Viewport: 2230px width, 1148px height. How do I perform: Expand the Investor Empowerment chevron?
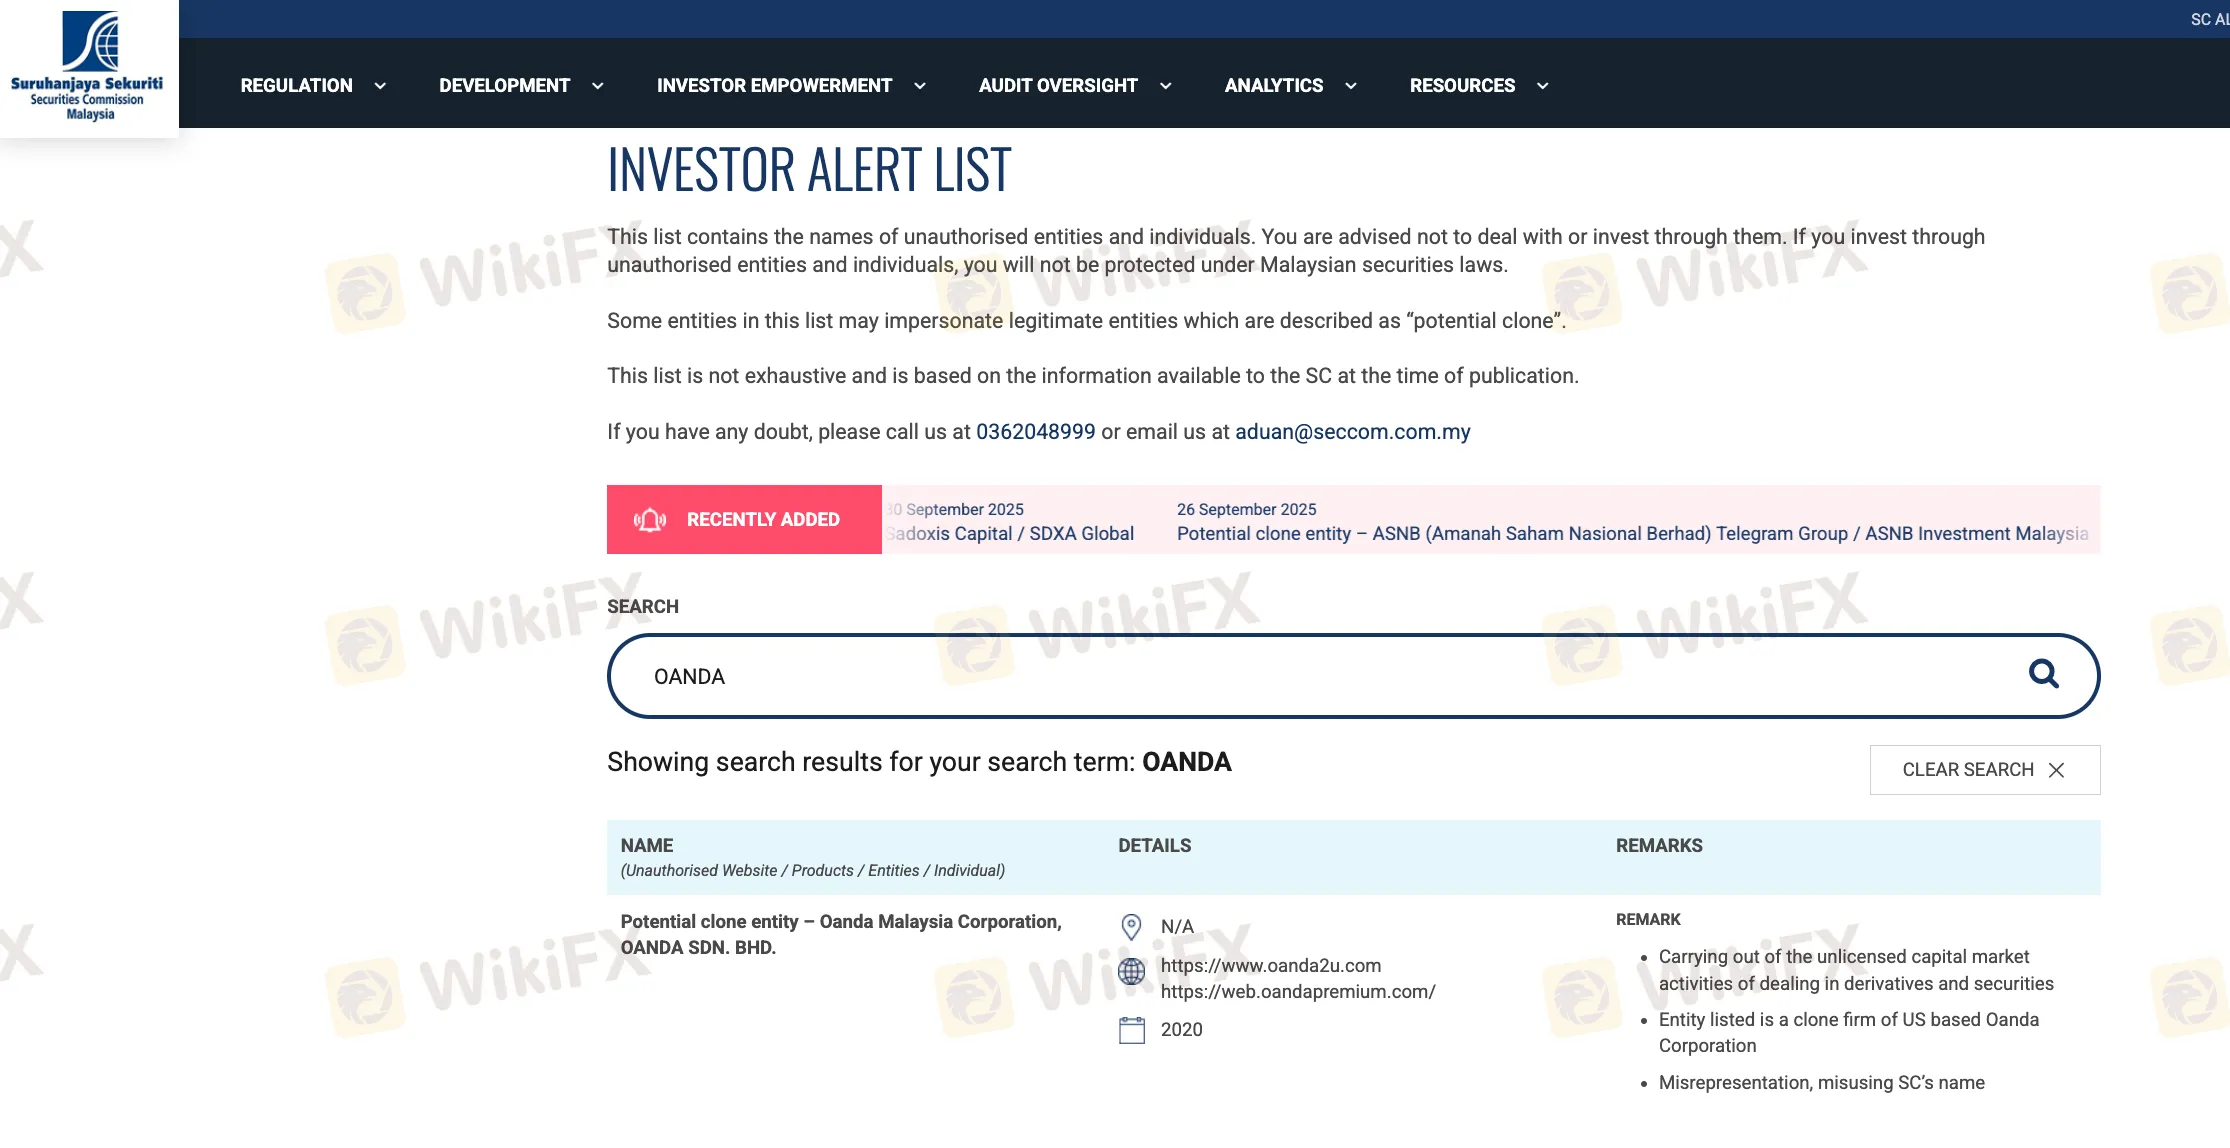tap(920, 86)
